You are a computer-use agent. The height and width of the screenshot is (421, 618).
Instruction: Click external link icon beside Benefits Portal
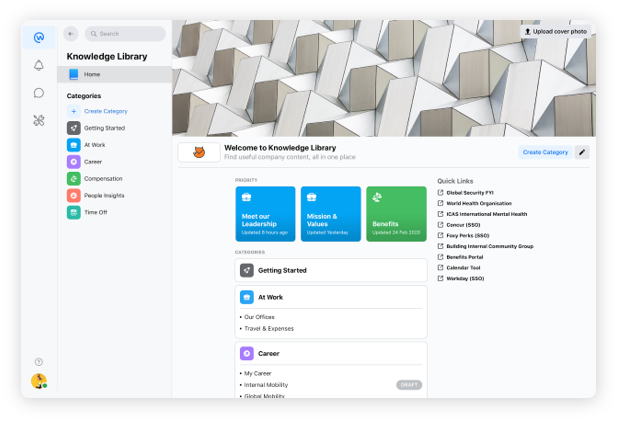pos(441,257)
